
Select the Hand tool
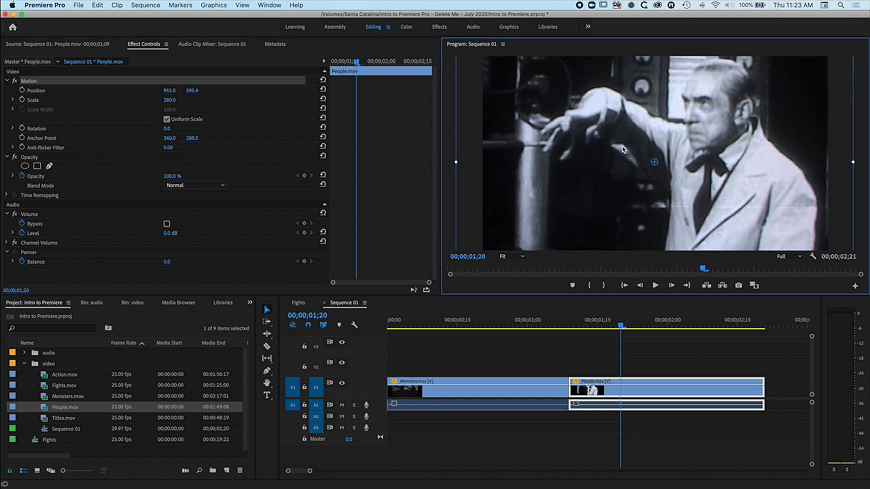click(267, 382)
